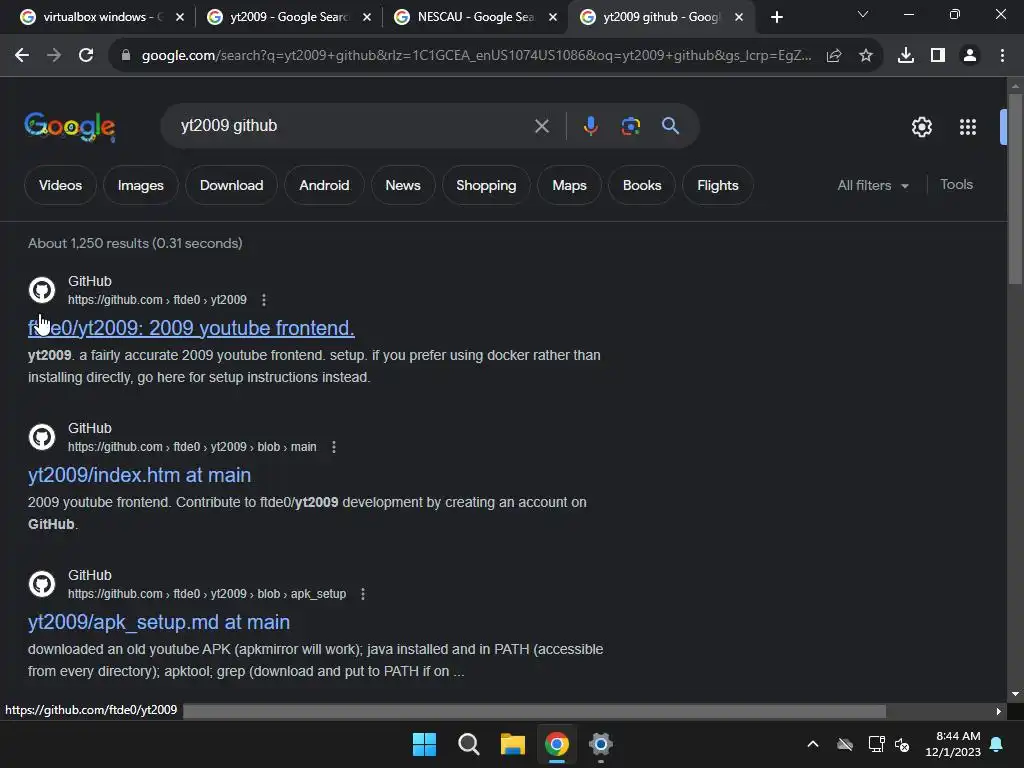Open yt2009/index.htm at main link

(139, 475)
